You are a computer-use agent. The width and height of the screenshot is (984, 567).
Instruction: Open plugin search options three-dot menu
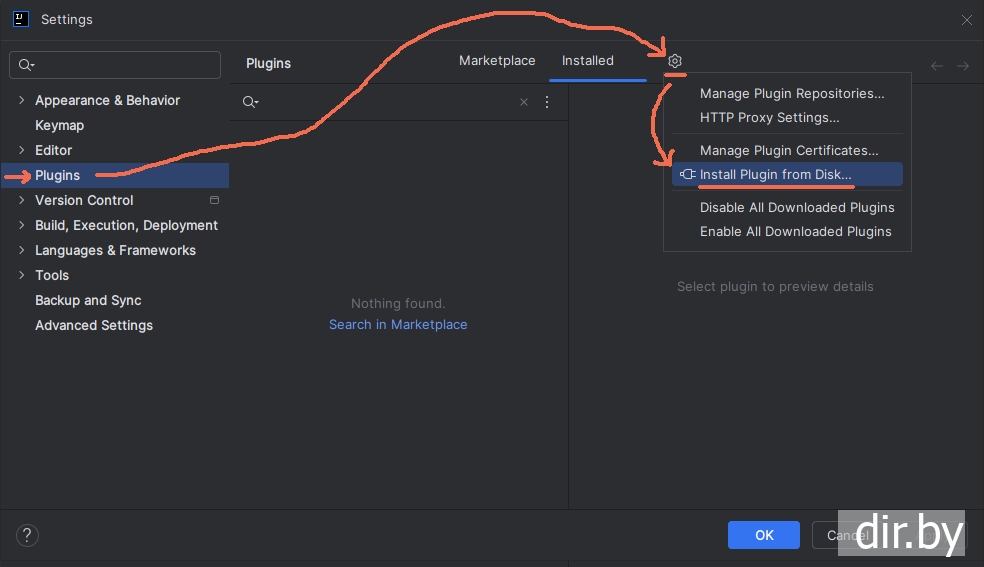click(547, 102)
